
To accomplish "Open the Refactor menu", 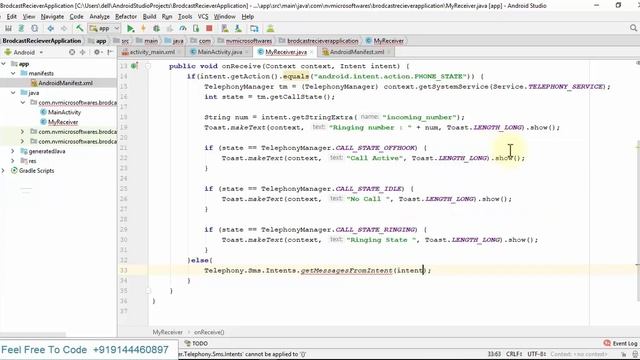I will click(126, 17).
